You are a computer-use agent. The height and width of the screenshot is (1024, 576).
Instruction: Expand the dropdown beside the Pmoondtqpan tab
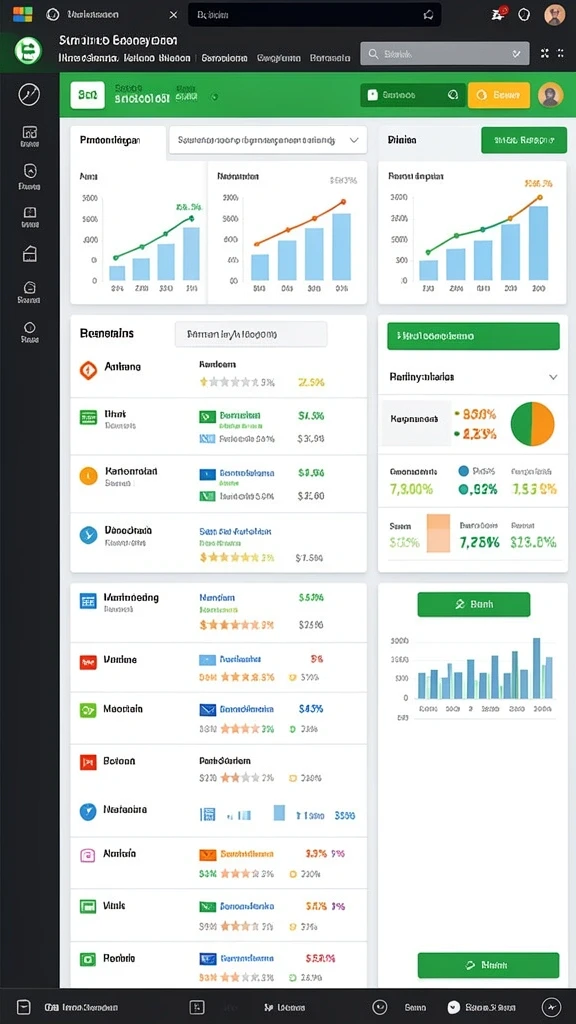(x=268, y=140)
